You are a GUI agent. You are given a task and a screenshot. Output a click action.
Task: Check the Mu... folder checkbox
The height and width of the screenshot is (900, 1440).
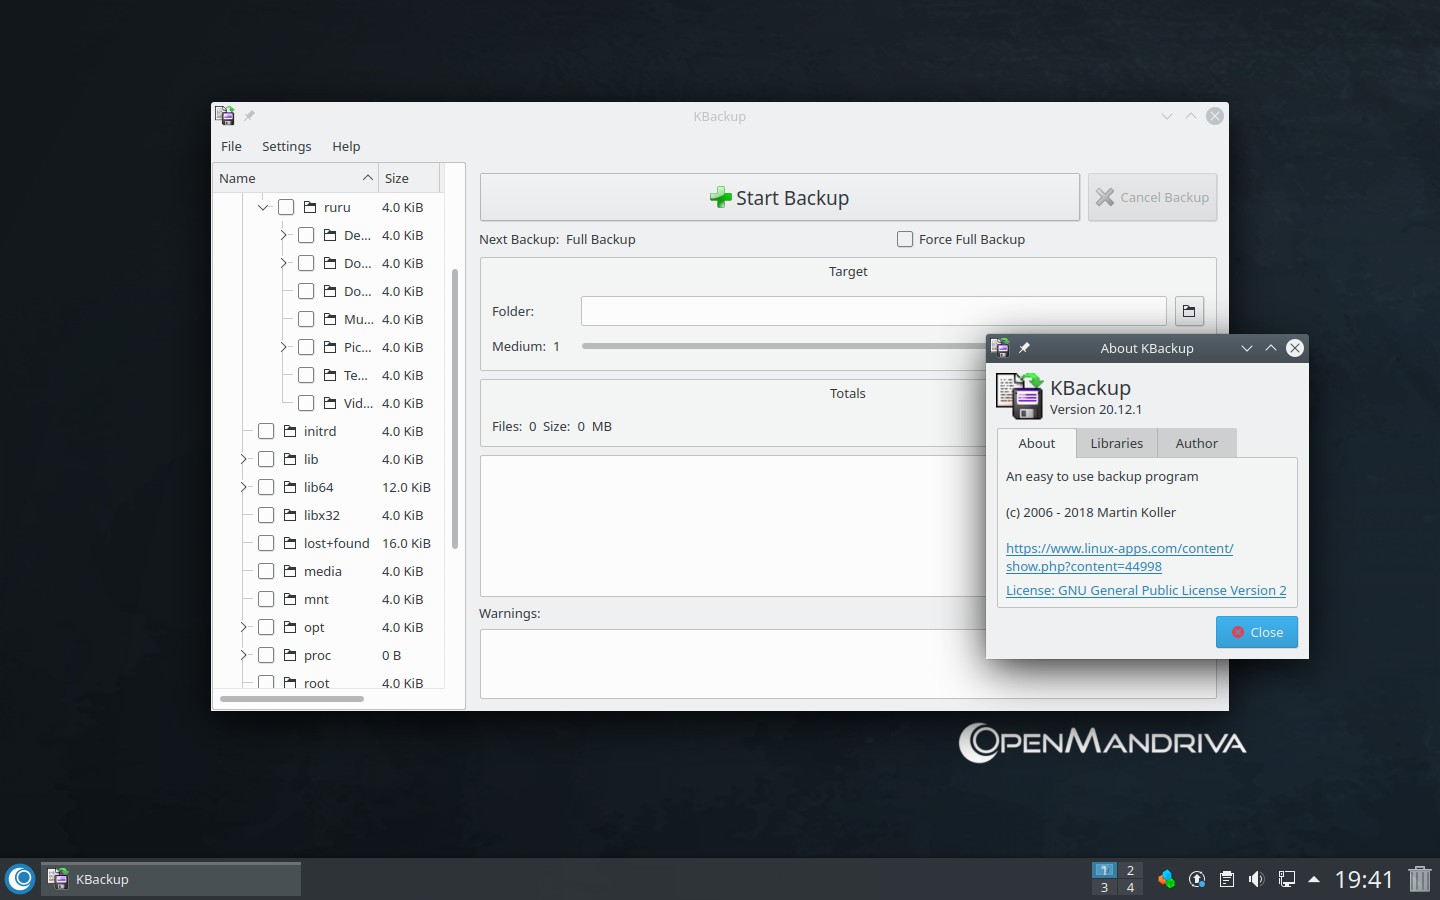306,319
